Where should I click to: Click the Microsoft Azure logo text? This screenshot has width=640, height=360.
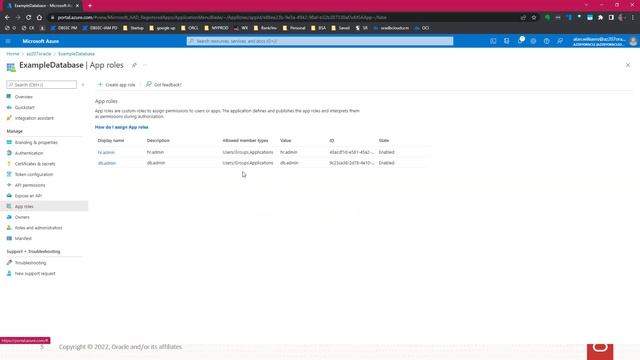pyautogui.click(x=40, y=41)
